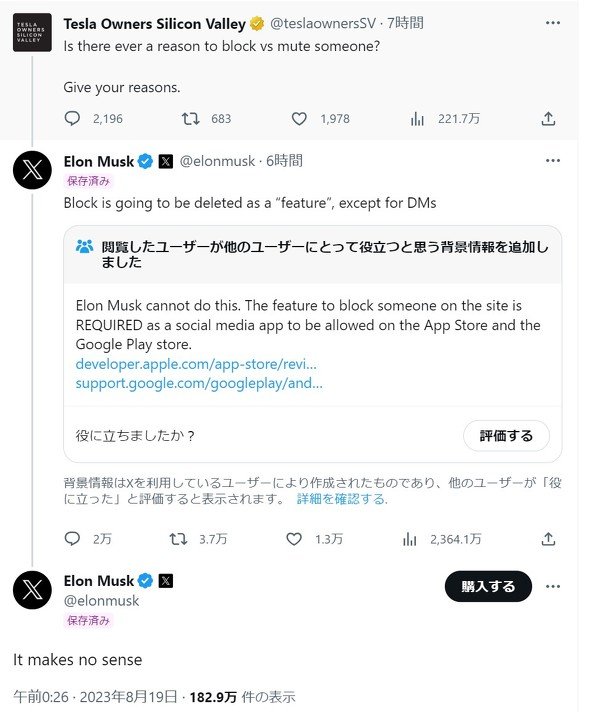Image resolution: width=590 pixels, height=712 pixels.
Task: Open more options for Tesla Owners tweet
Action: pyautogui.click(x=552, y=23)
